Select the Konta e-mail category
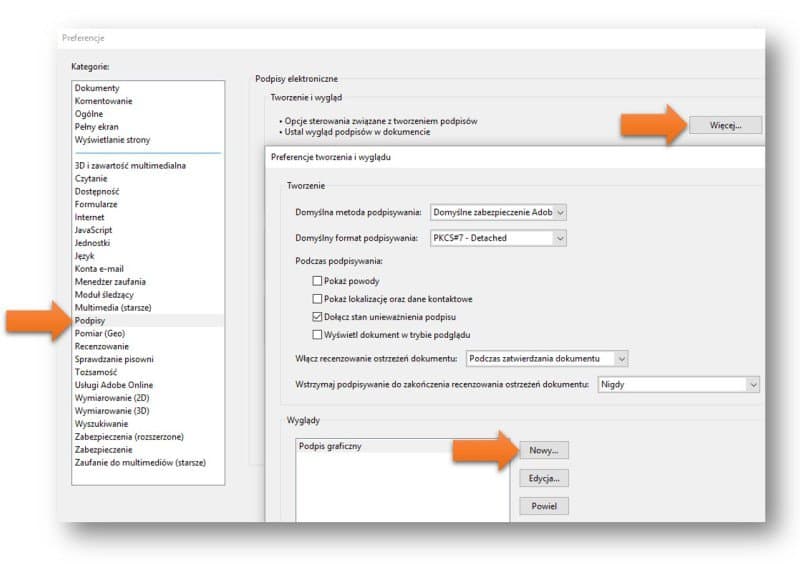 click(x=147, y=268)
